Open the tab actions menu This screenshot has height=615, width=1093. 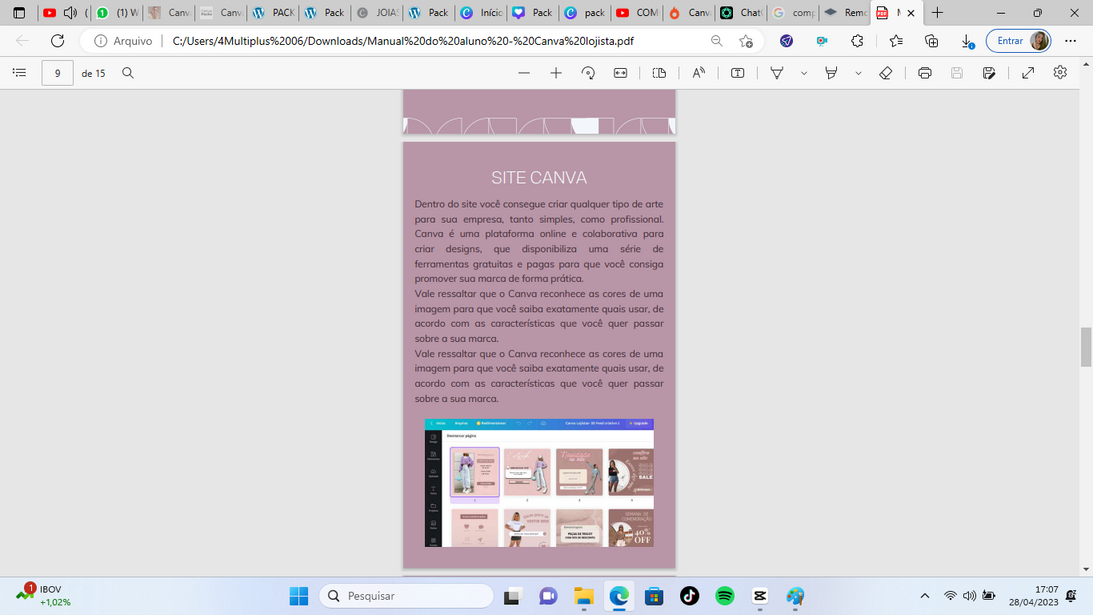point(19,13)
